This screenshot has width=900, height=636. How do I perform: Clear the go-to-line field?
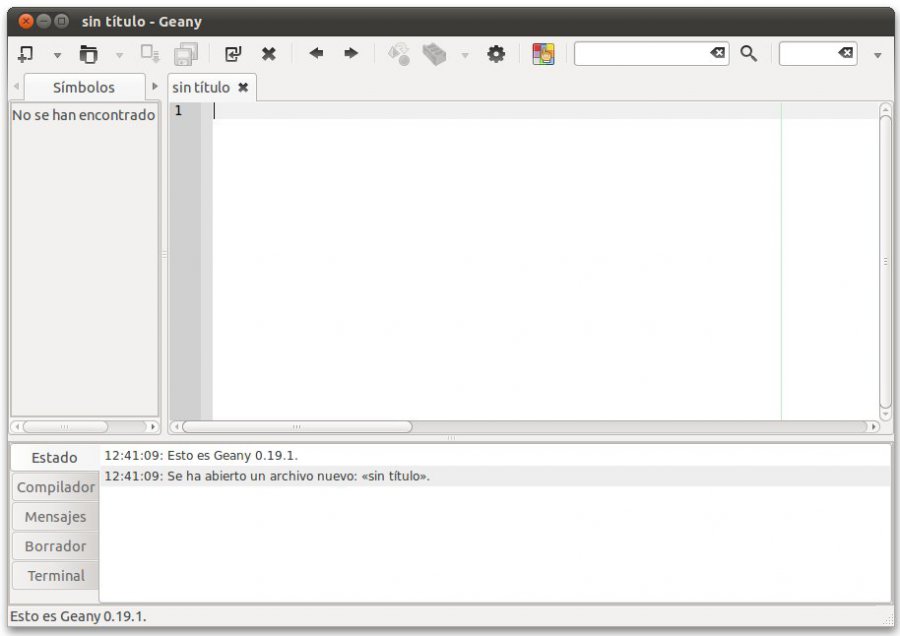[845, 53]
